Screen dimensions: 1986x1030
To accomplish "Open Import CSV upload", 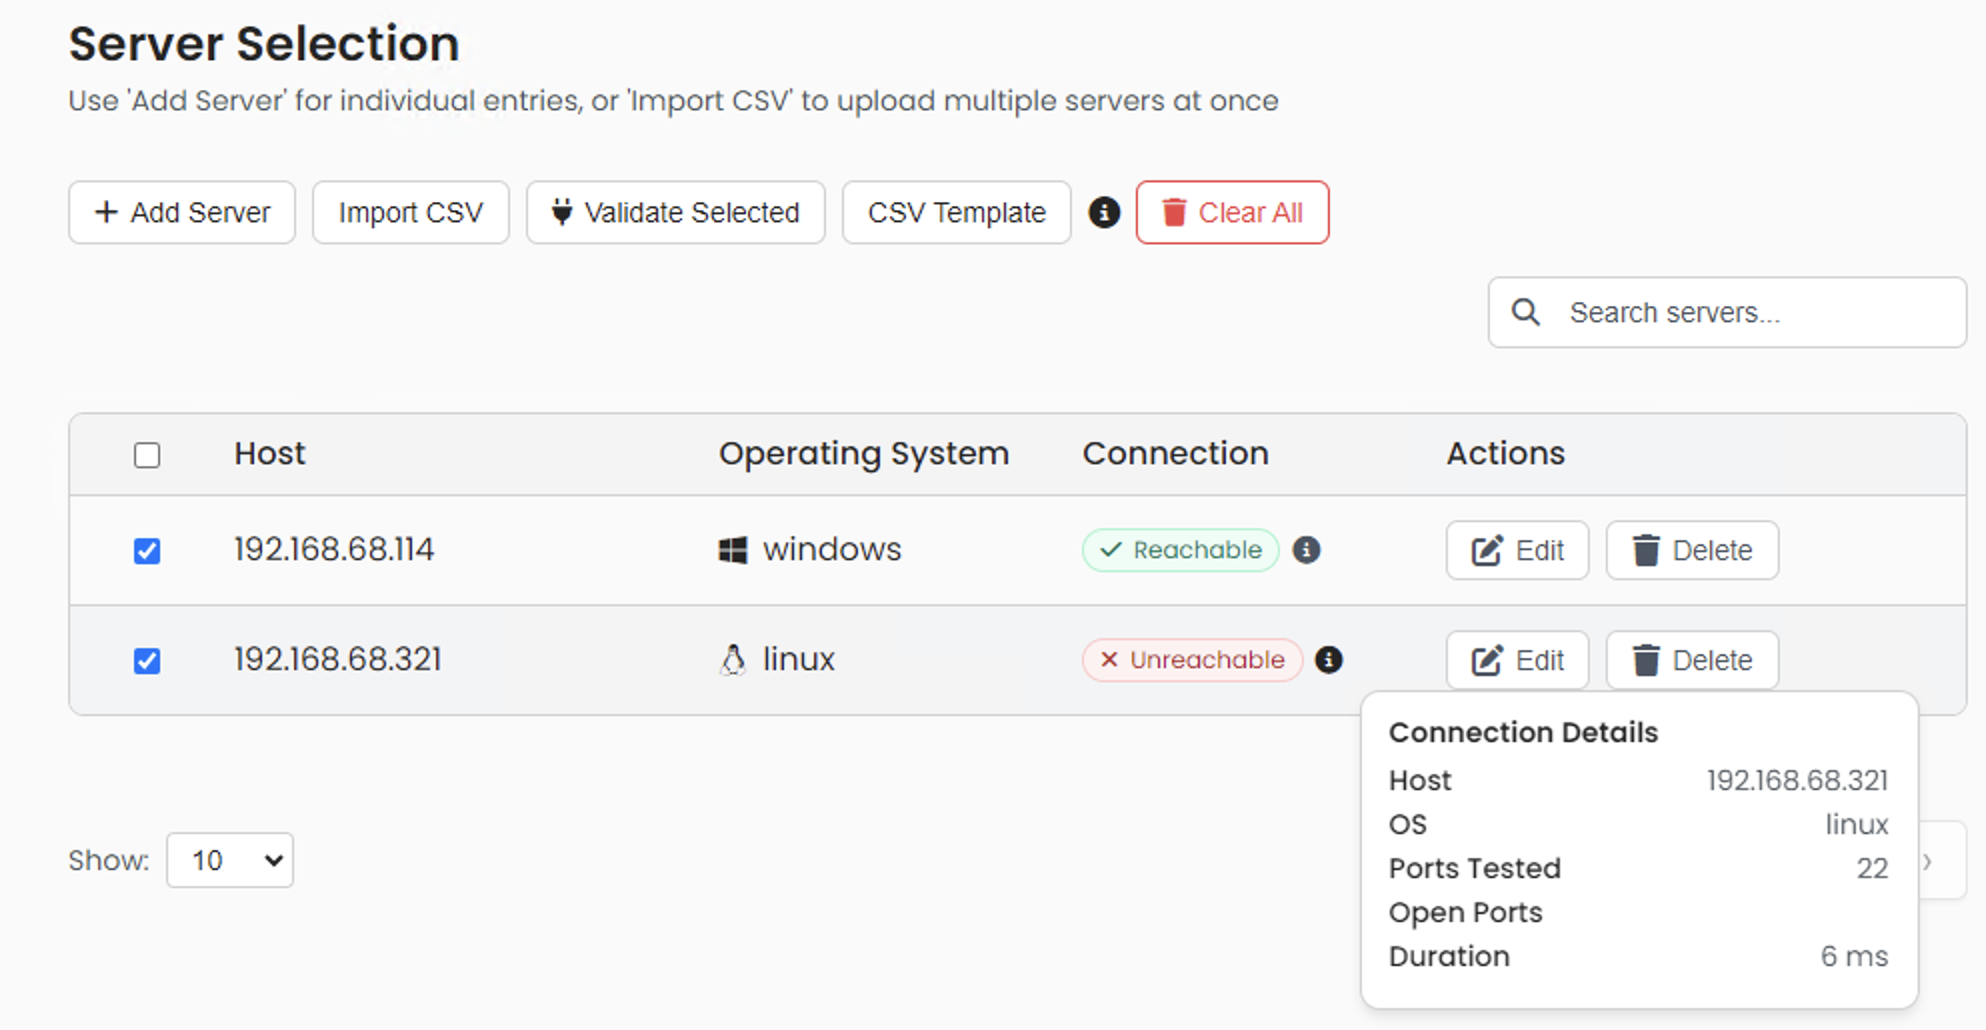I will pos(410,212).
